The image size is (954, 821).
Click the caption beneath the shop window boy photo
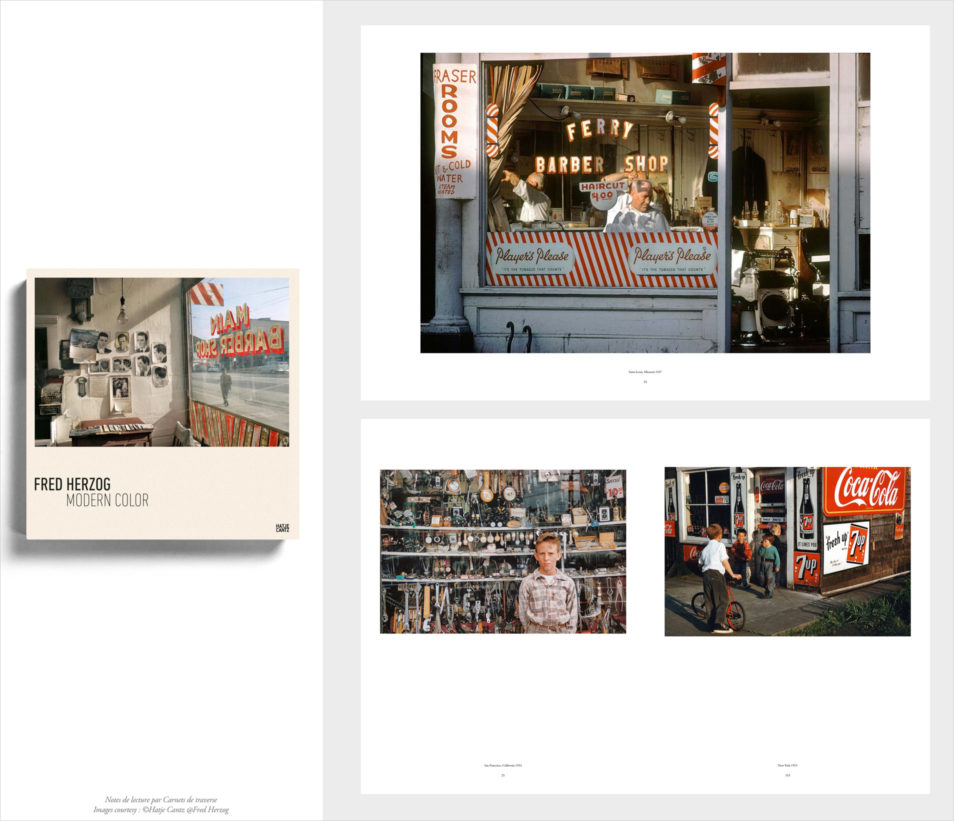click(503, 766)
